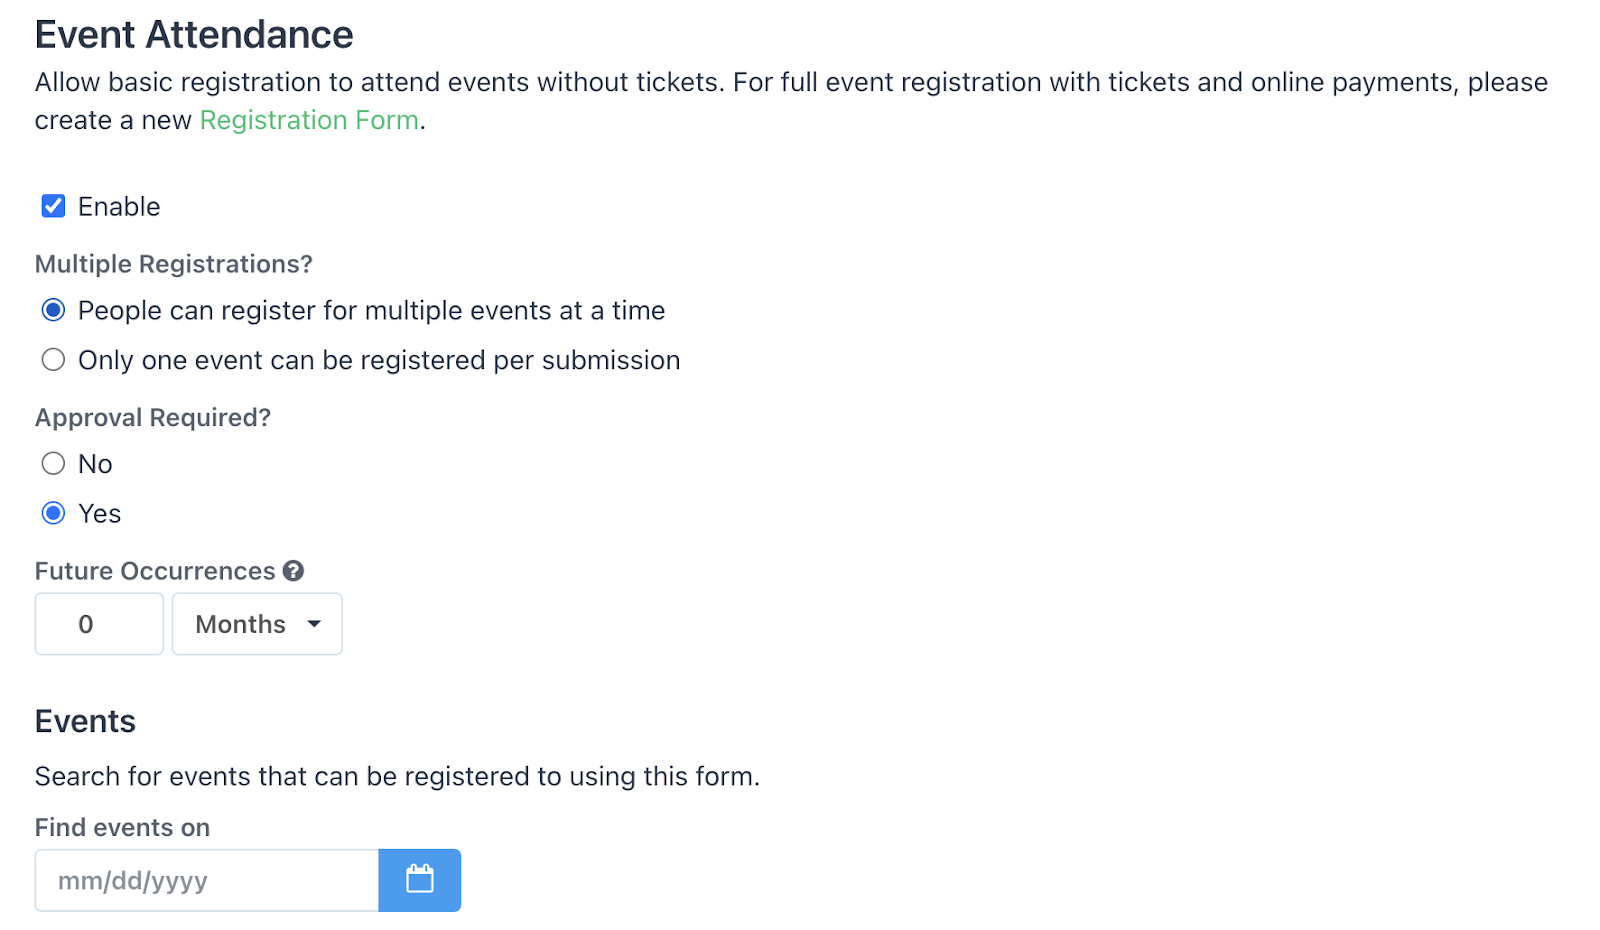
Task: Click "Only one event can be registered" label
Action: click(x=379, y=361)
